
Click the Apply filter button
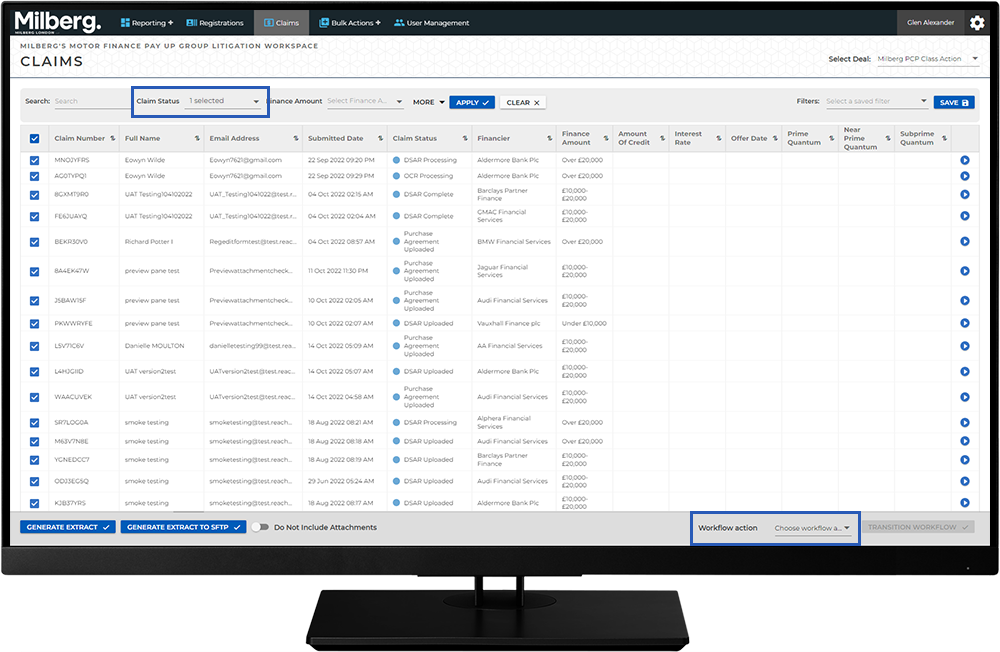coord(472,102)
